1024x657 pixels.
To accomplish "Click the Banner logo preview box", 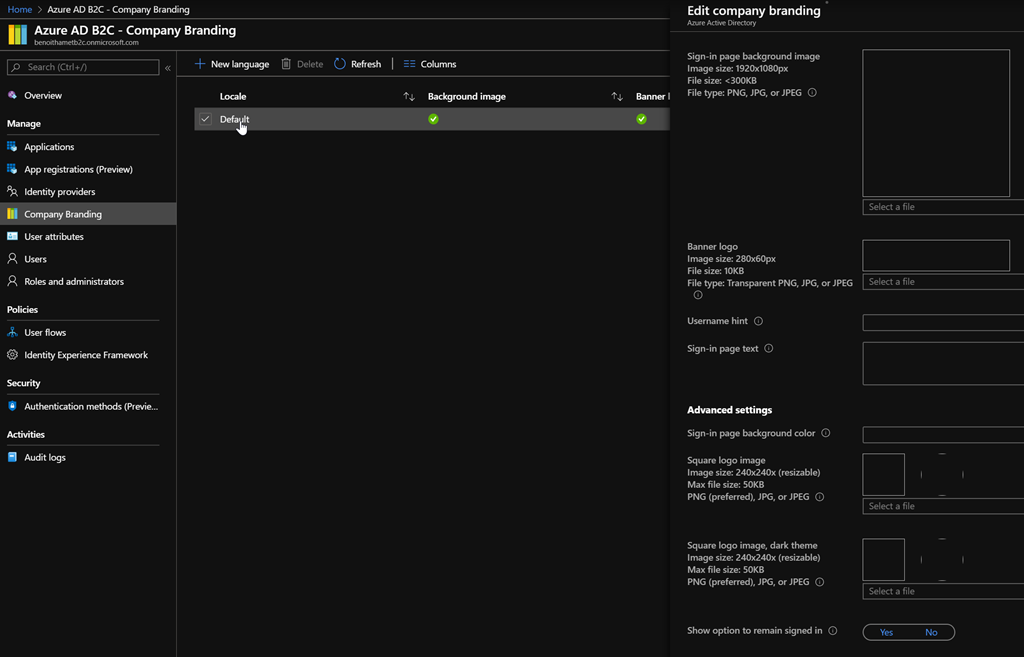I will [936, 255].
